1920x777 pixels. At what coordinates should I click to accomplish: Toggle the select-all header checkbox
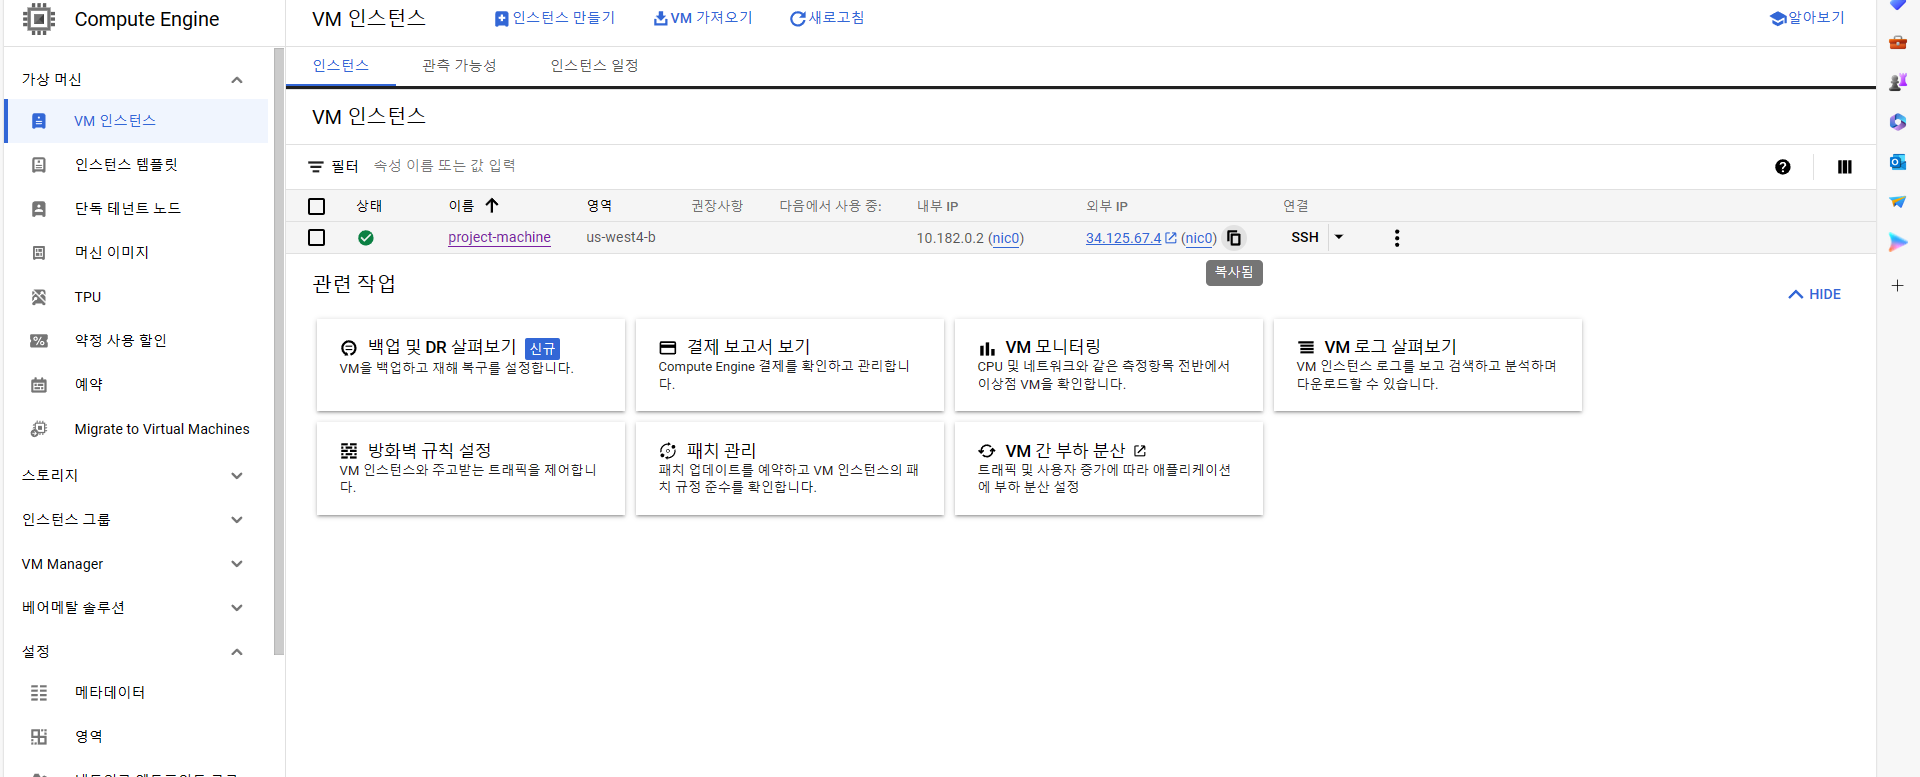pos(317,206)
